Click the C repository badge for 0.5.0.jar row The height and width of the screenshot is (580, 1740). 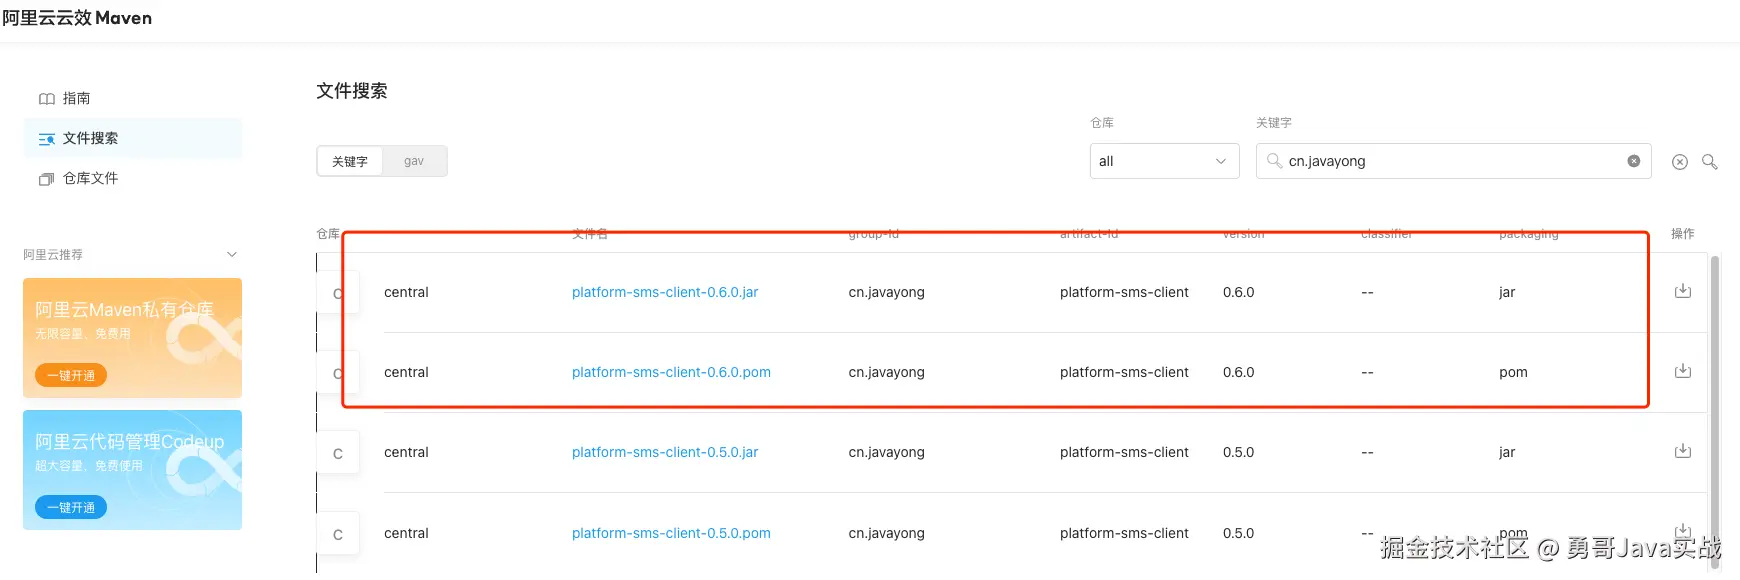click(x=338, y=453)
